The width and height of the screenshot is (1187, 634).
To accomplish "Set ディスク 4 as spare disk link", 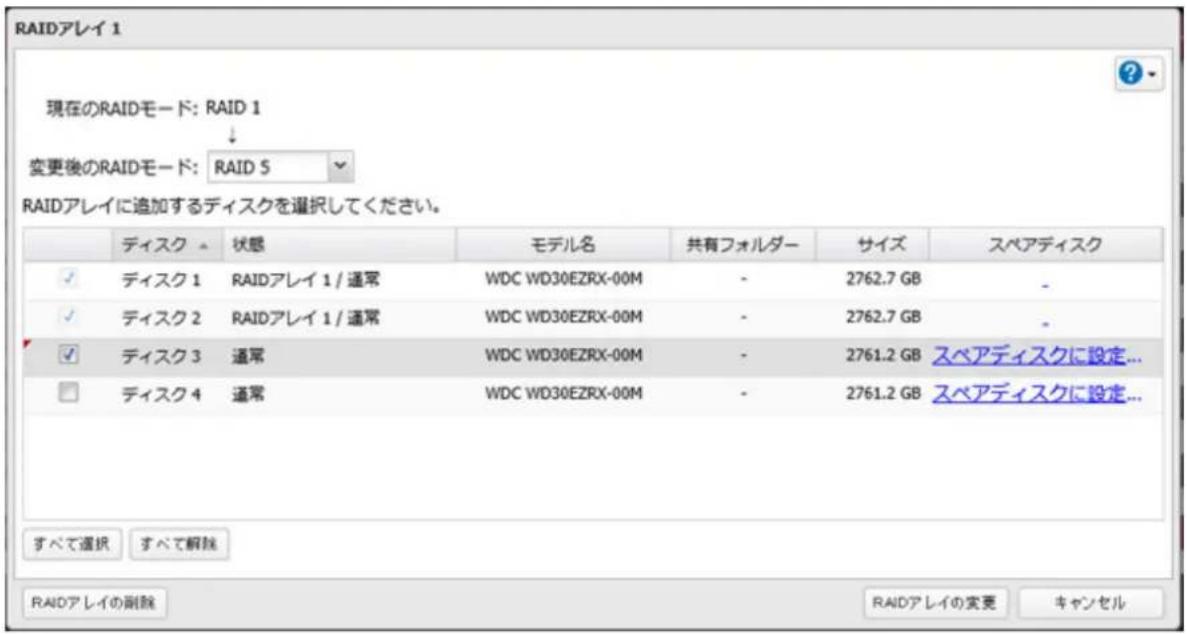I will tap(1036, 393).
